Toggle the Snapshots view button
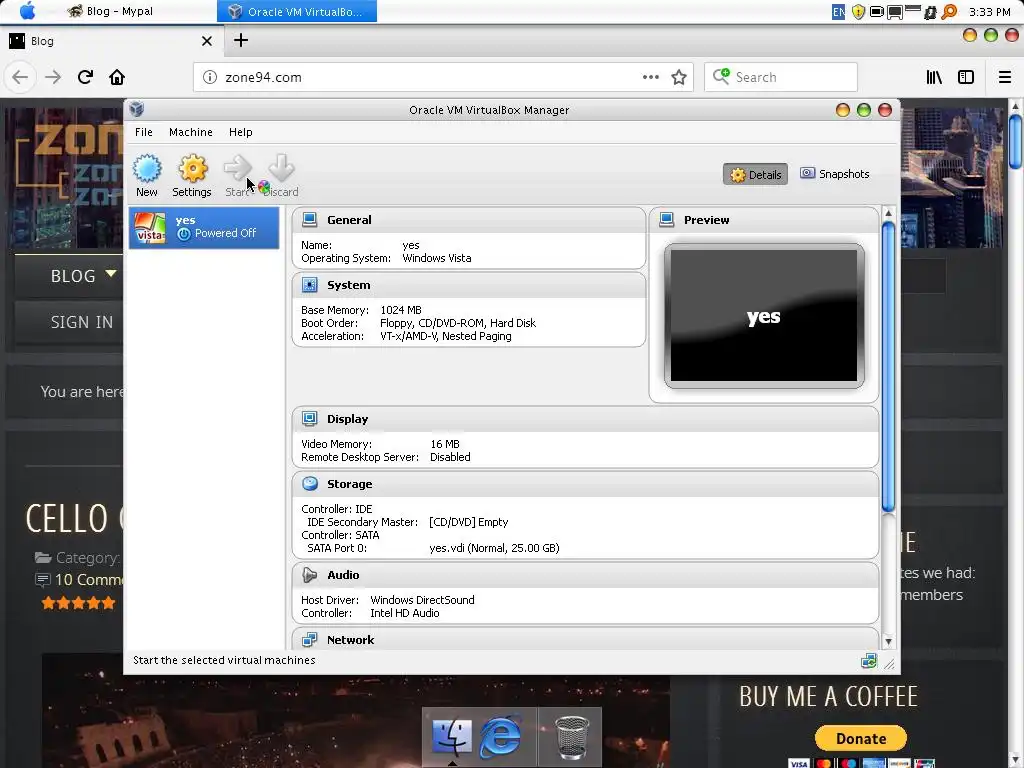The width and height of the screenshot is (1024, 768). point(835,174)
